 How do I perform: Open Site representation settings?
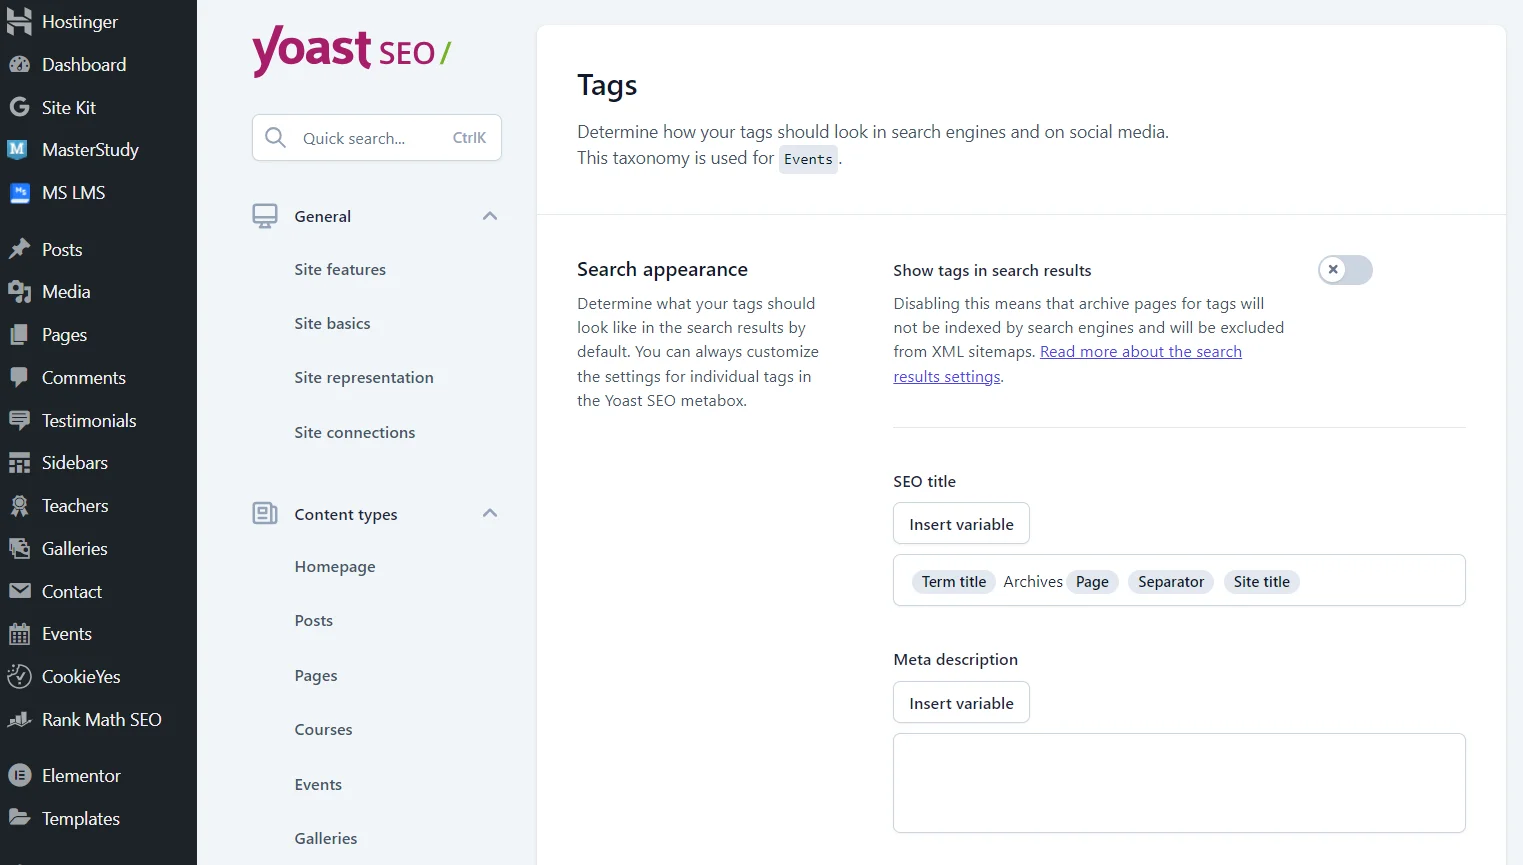point(364,378)
